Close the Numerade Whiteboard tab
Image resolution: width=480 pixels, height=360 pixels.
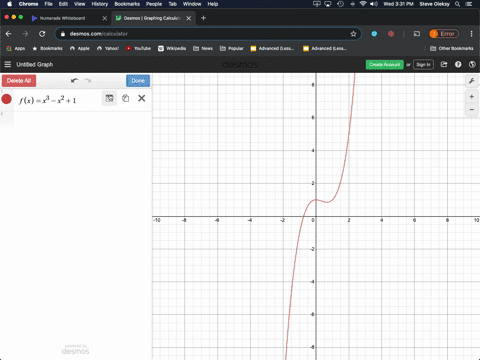coord(105,18)
